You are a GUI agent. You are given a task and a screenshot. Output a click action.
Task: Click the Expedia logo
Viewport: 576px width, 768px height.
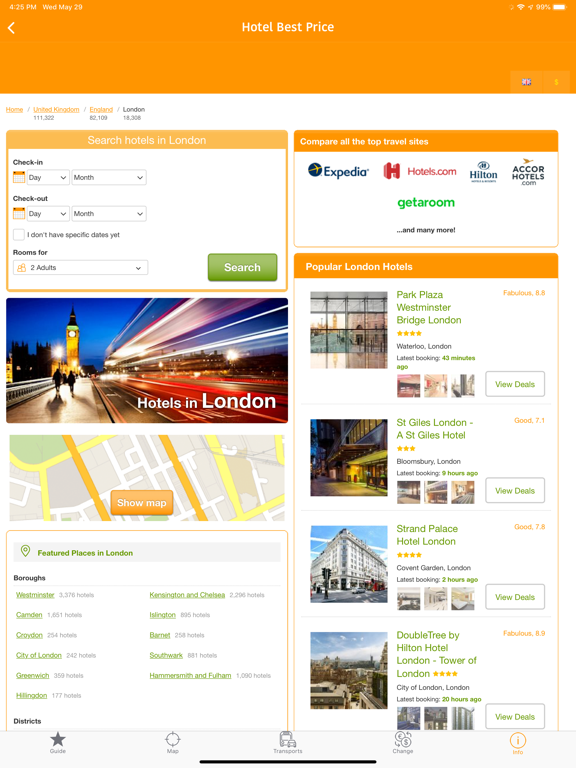338,171
